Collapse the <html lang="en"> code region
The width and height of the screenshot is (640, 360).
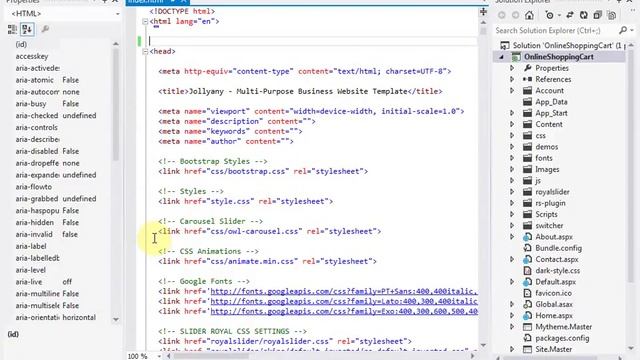[145, 21]
